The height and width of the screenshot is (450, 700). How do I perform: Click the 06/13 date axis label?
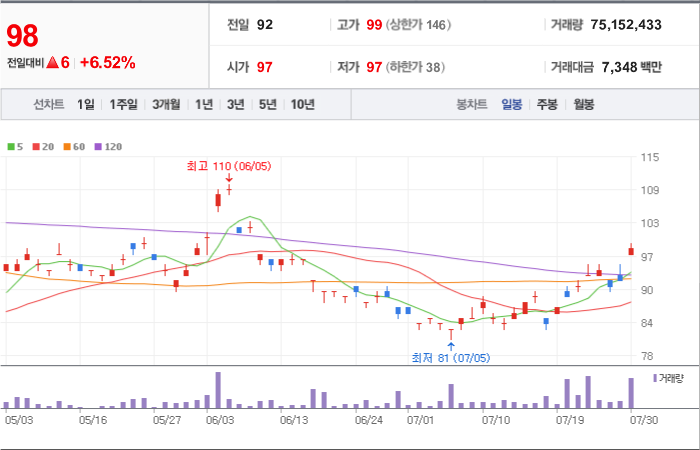pyautogui.click(x=294, y=420)
